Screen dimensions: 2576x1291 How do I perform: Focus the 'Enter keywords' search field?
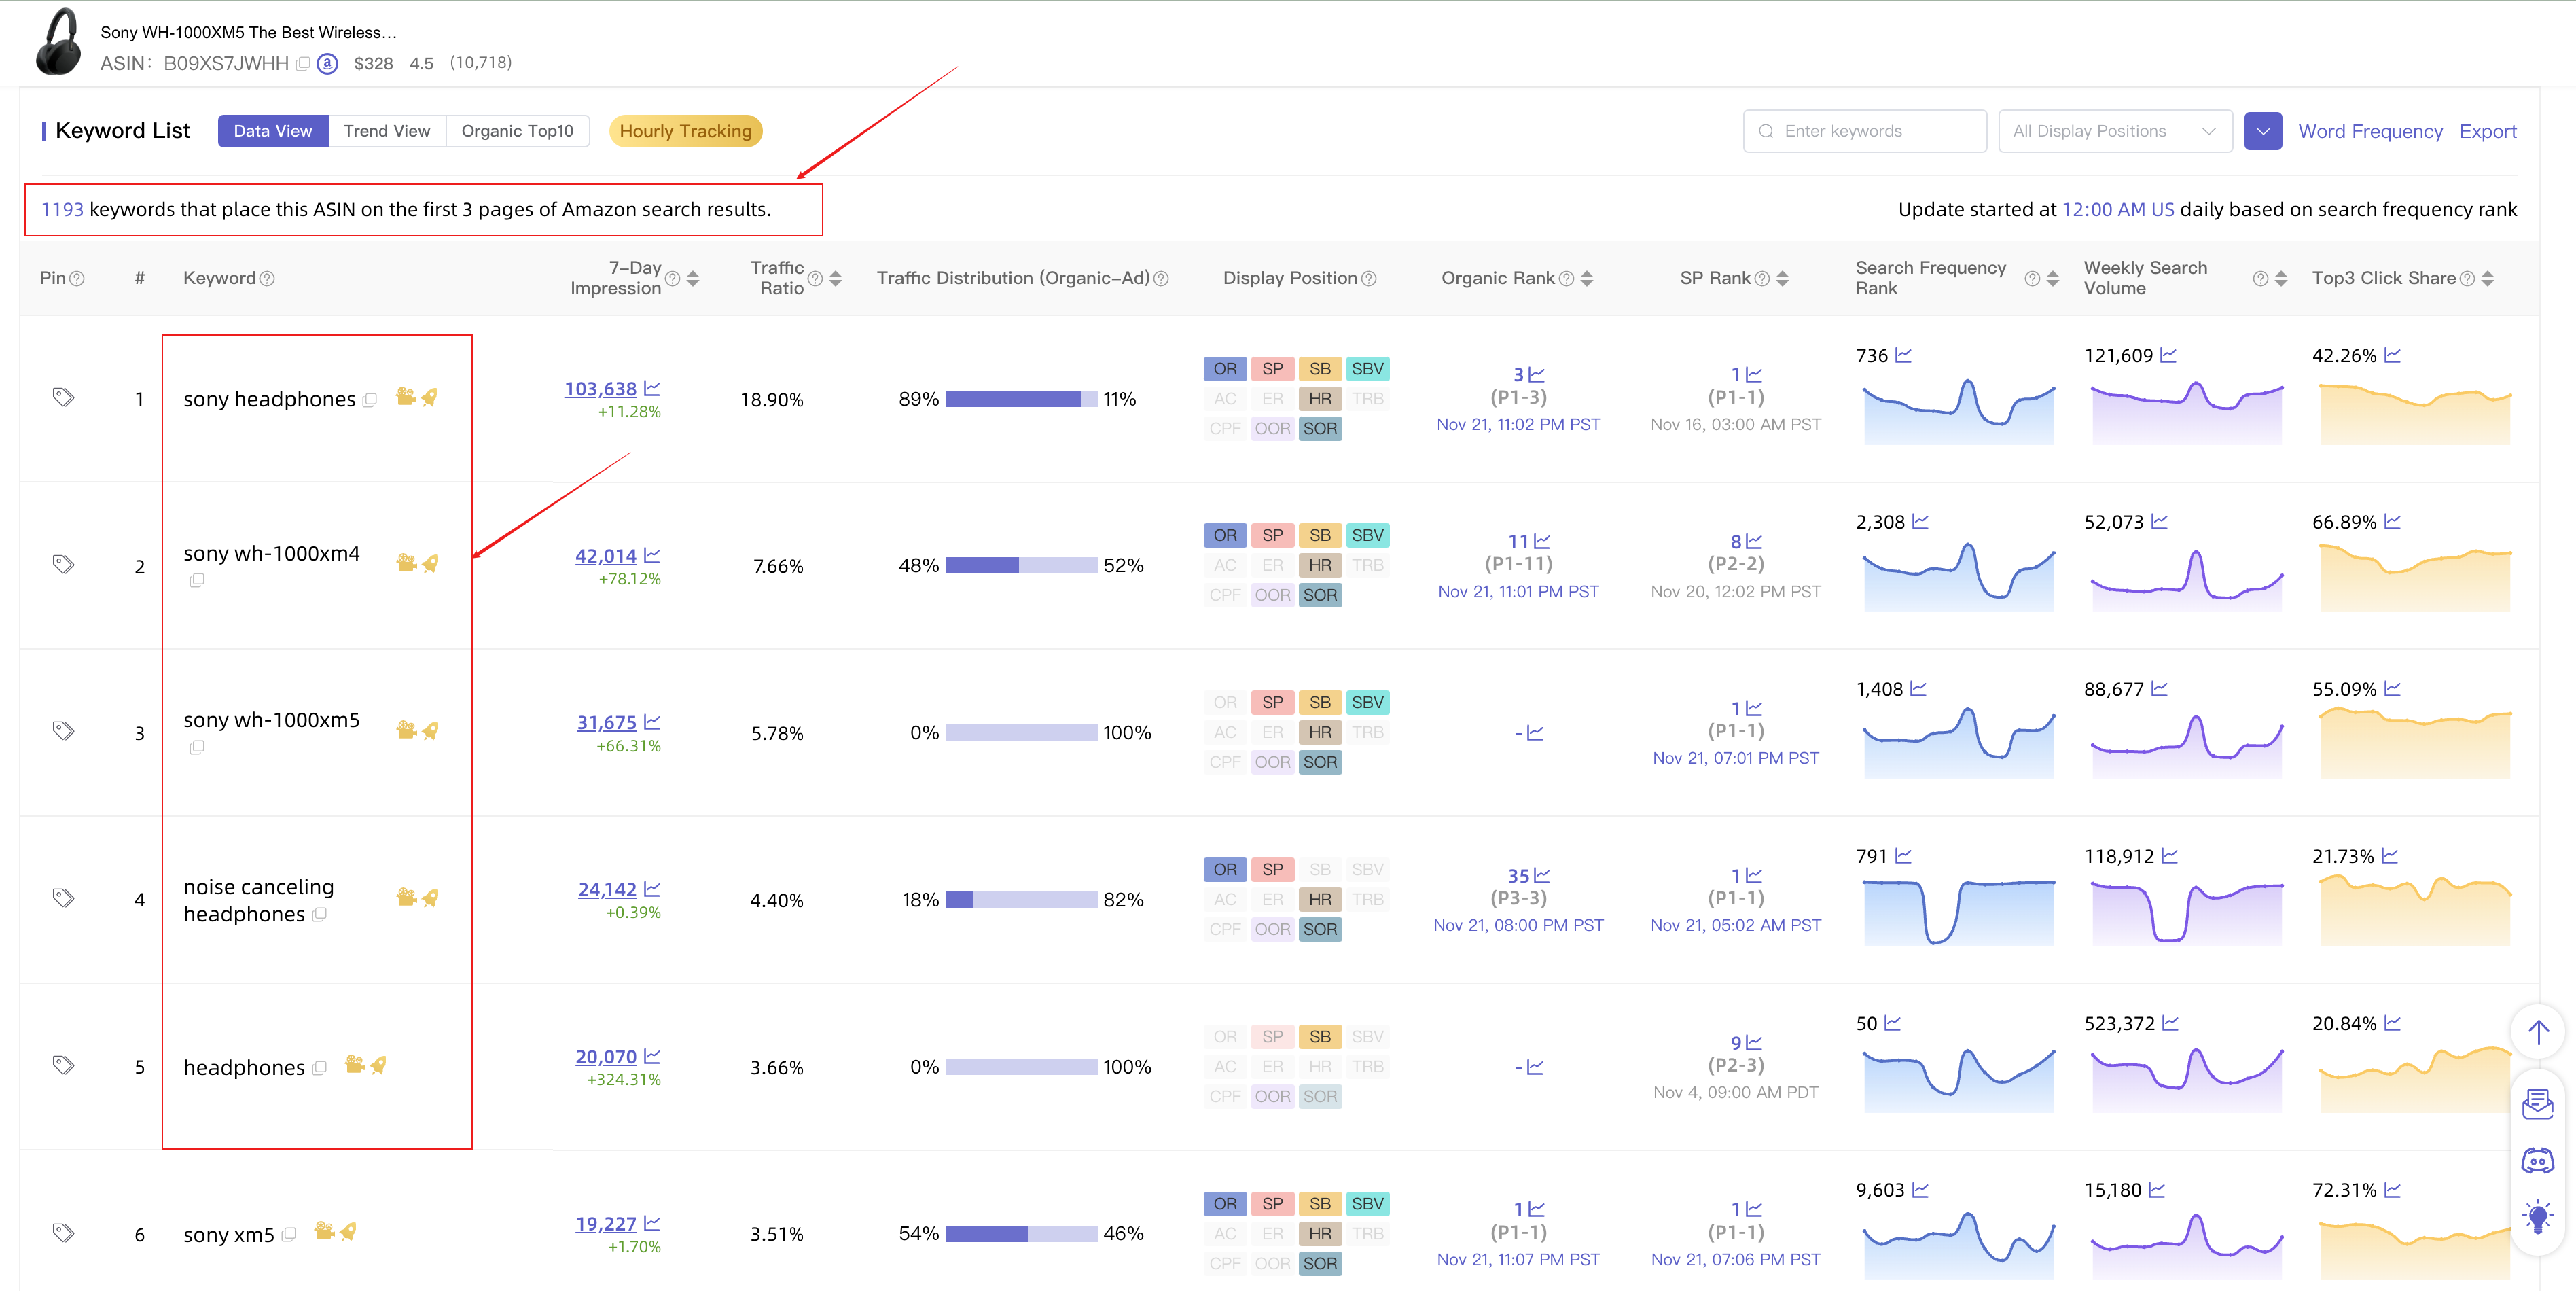pos(1864,131)
